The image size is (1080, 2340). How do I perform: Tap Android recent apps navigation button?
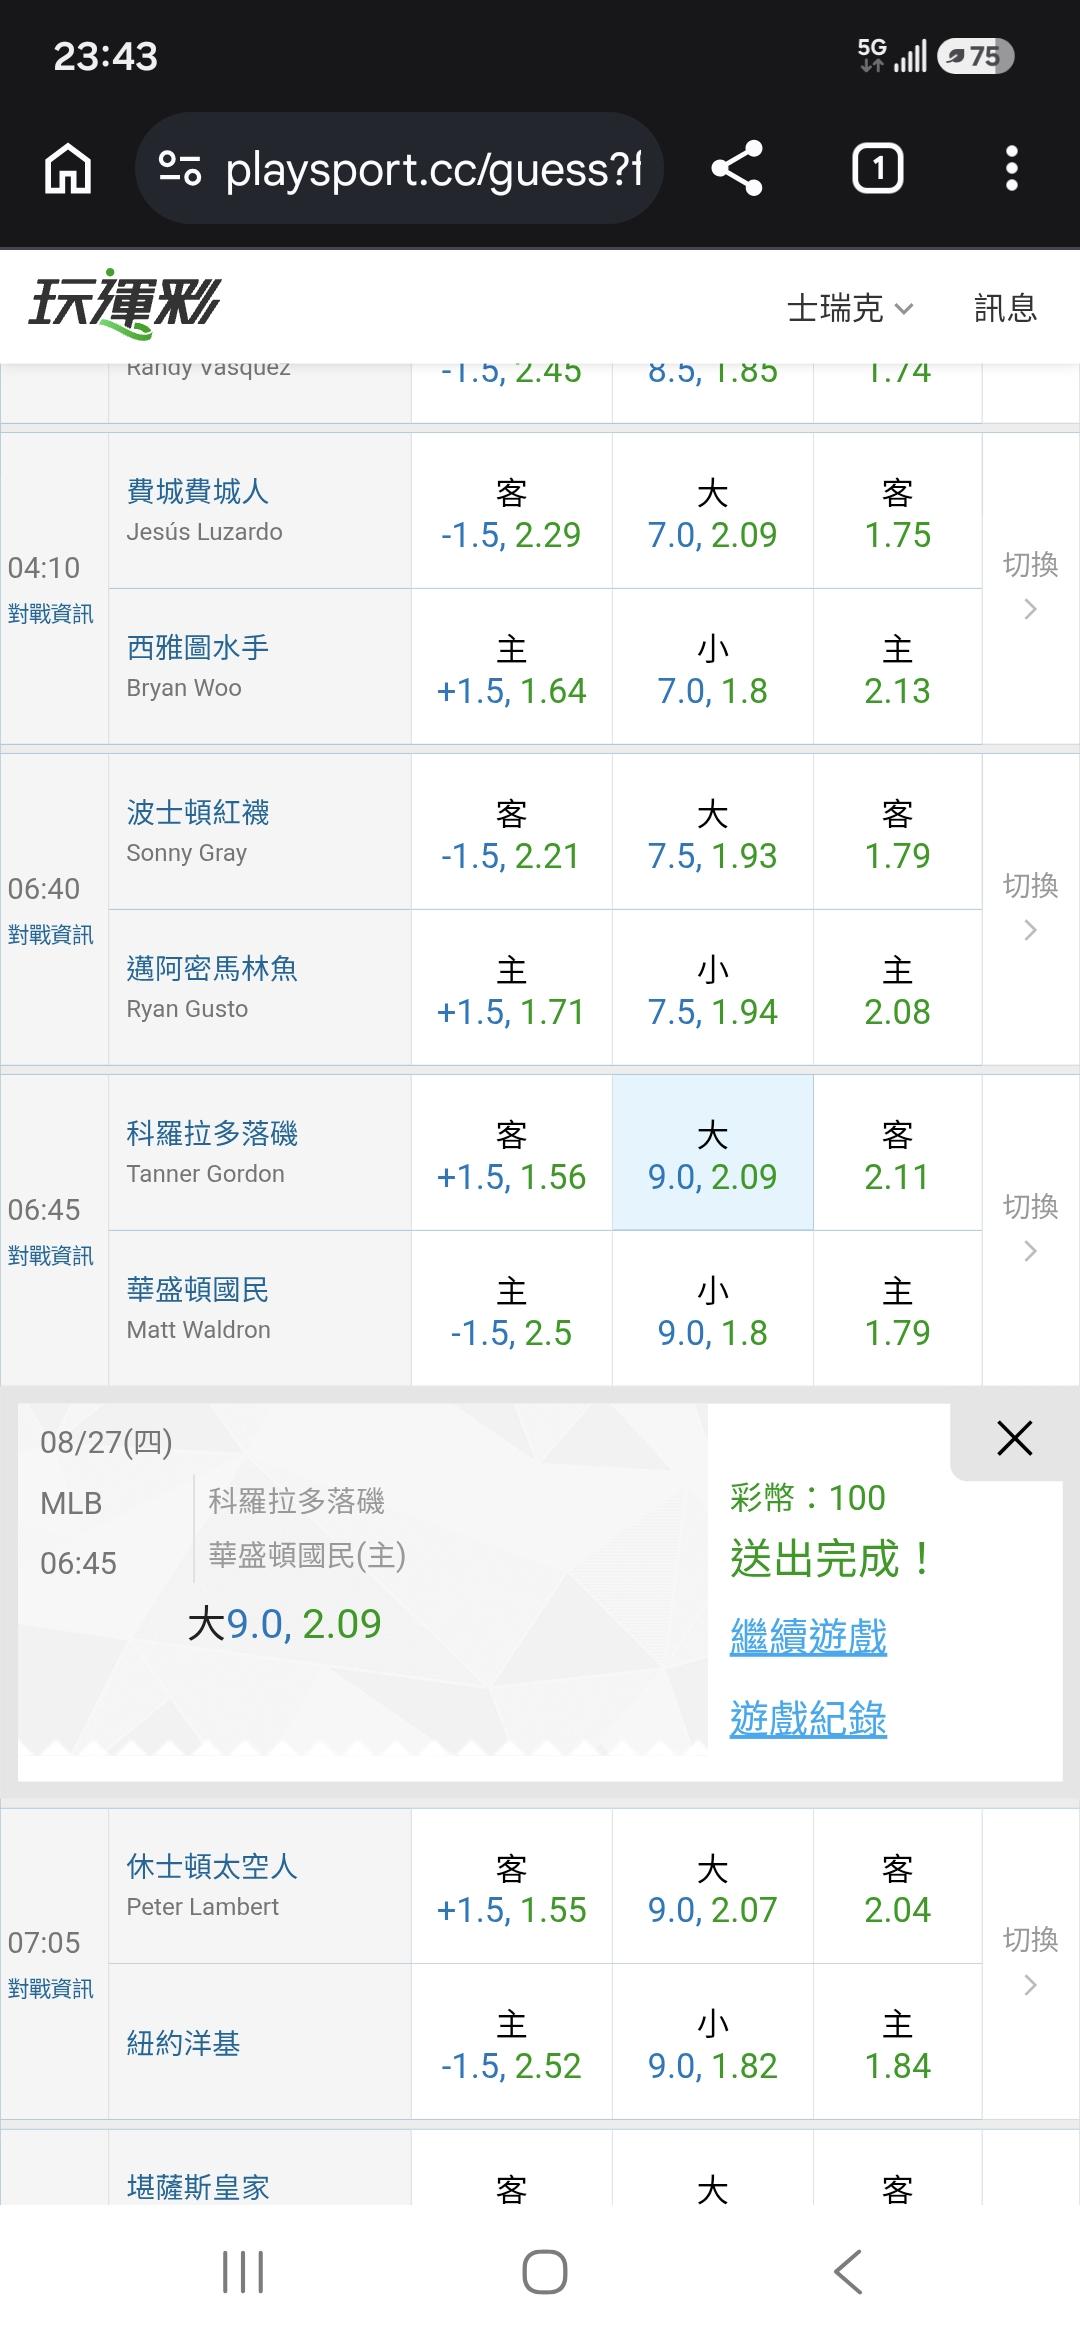[x=243, y=2272]
